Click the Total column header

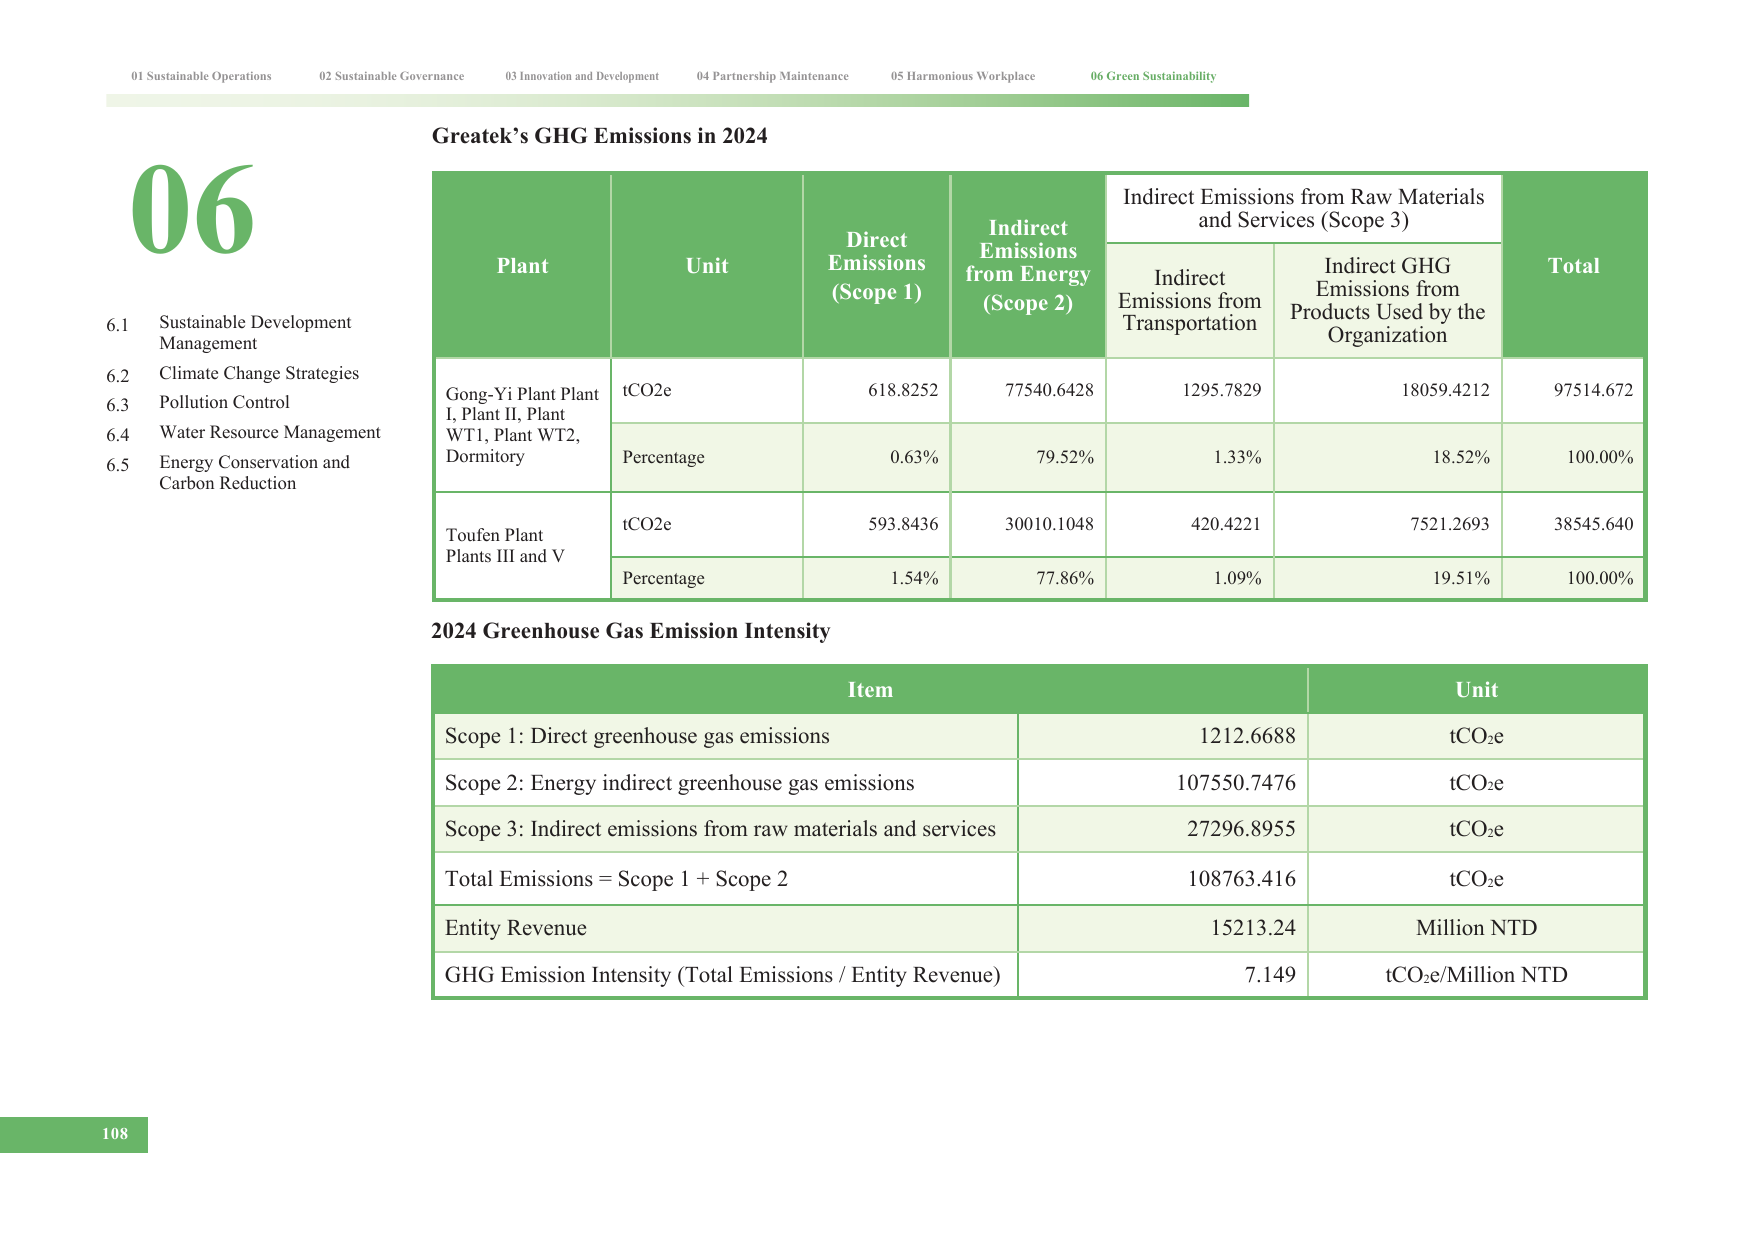[1574, 266]
